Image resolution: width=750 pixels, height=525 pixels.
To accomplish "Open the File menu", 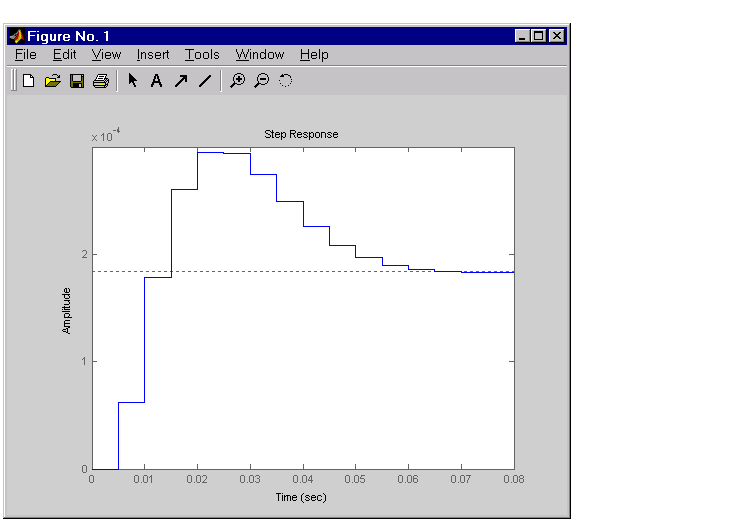I will (x=25, y=55).
